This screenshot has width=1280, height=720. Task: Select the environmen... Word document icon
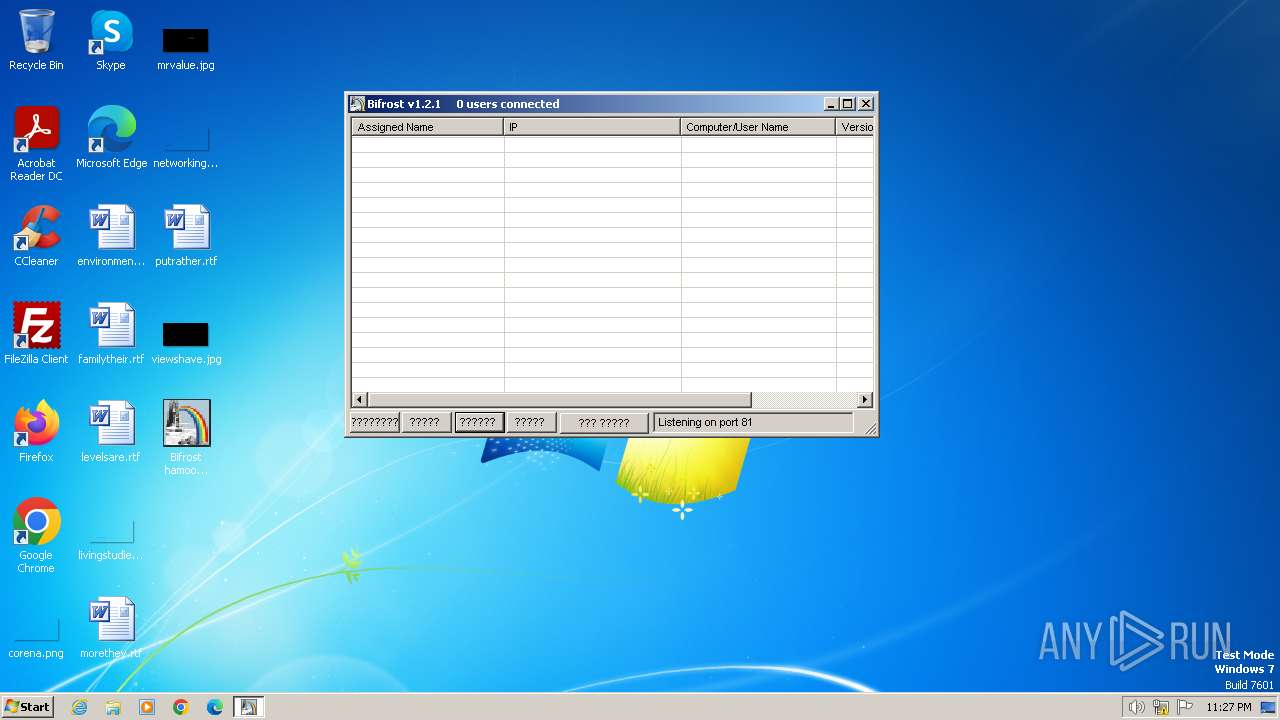[x=111, y=236]
